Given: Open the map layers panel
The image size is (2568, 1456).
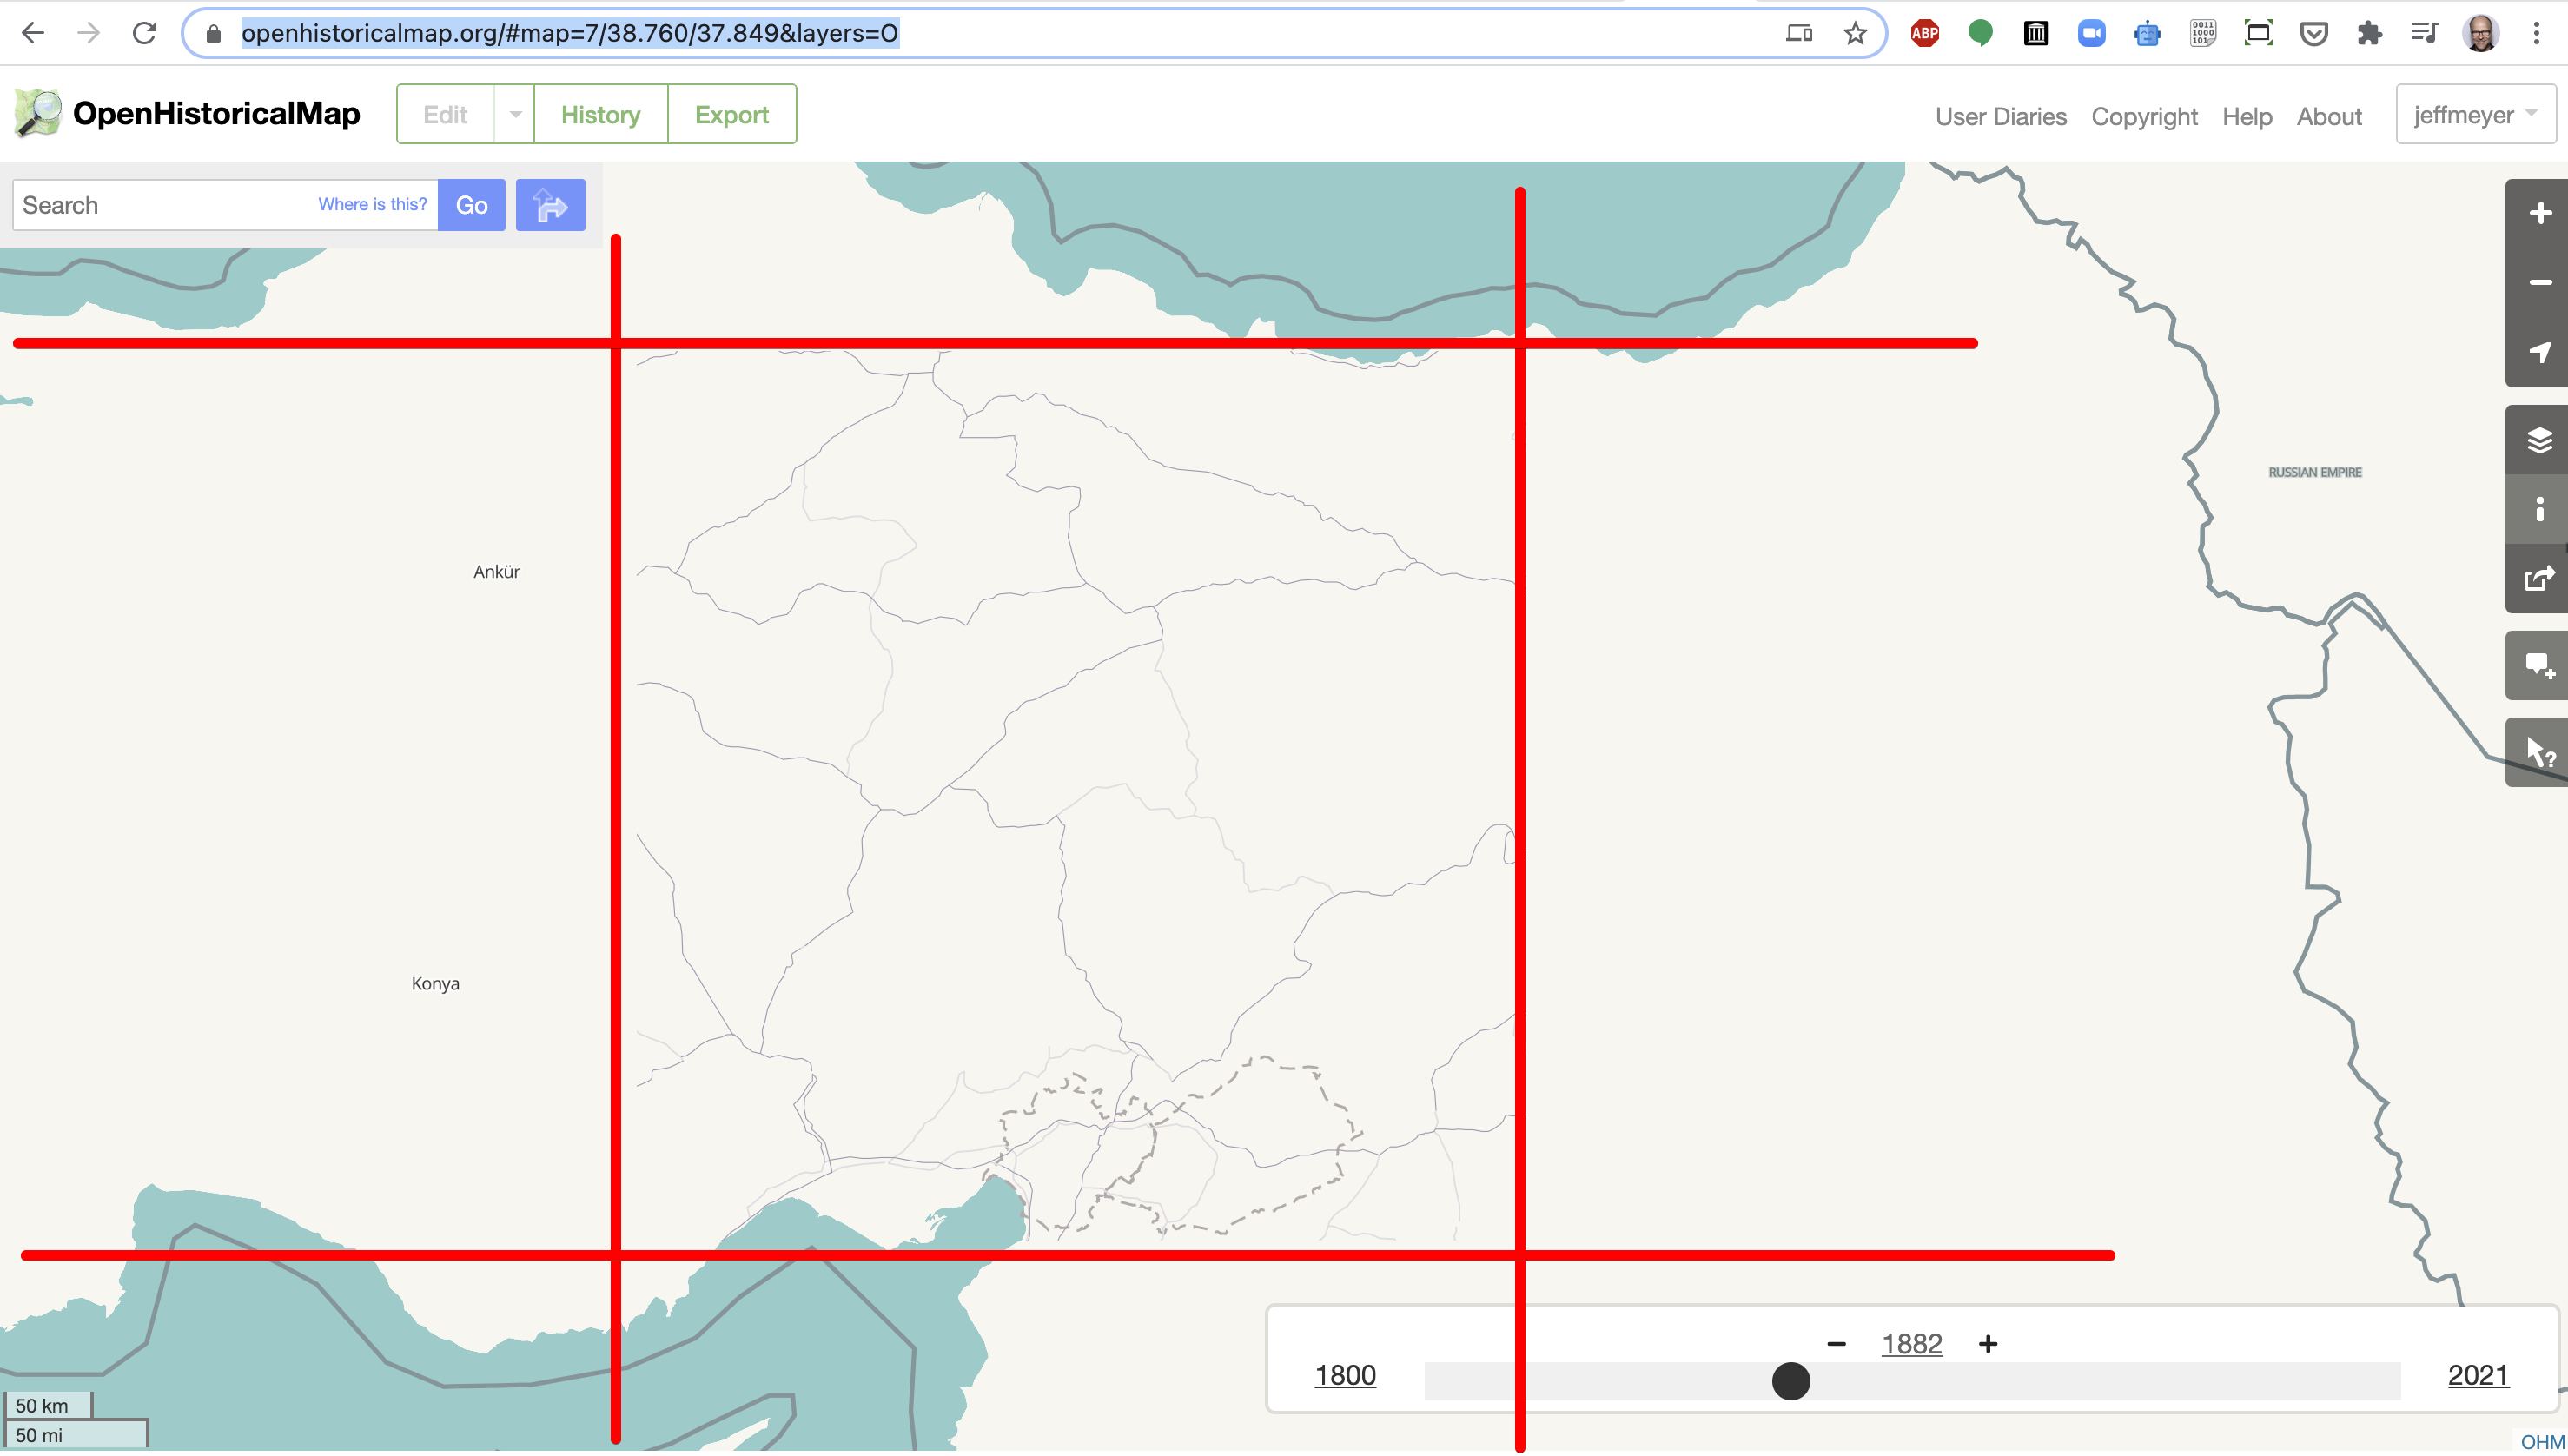Looking at the screenshot, I should [x=2541, y=438].
